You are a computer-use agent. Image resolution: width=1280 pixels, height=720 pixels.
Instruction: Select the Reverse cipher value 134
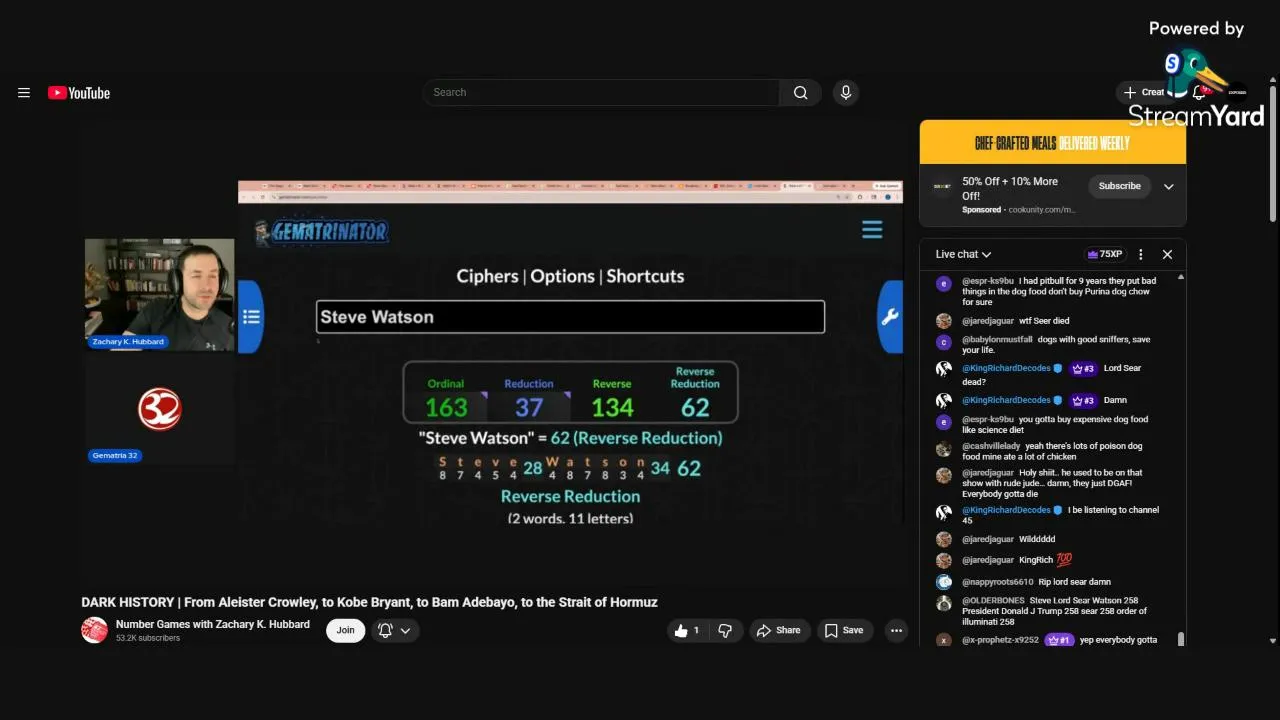pos(612,407)
